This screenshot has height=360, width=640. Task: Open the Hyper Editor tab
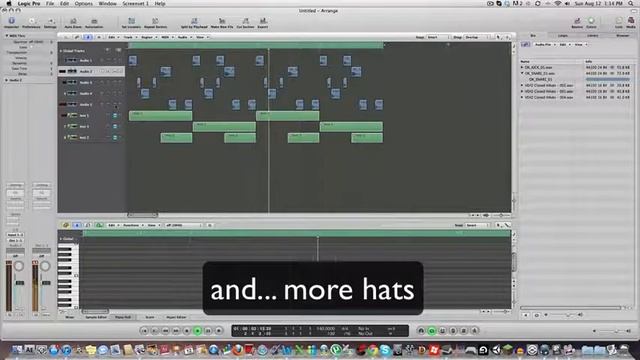click(176, 317)
